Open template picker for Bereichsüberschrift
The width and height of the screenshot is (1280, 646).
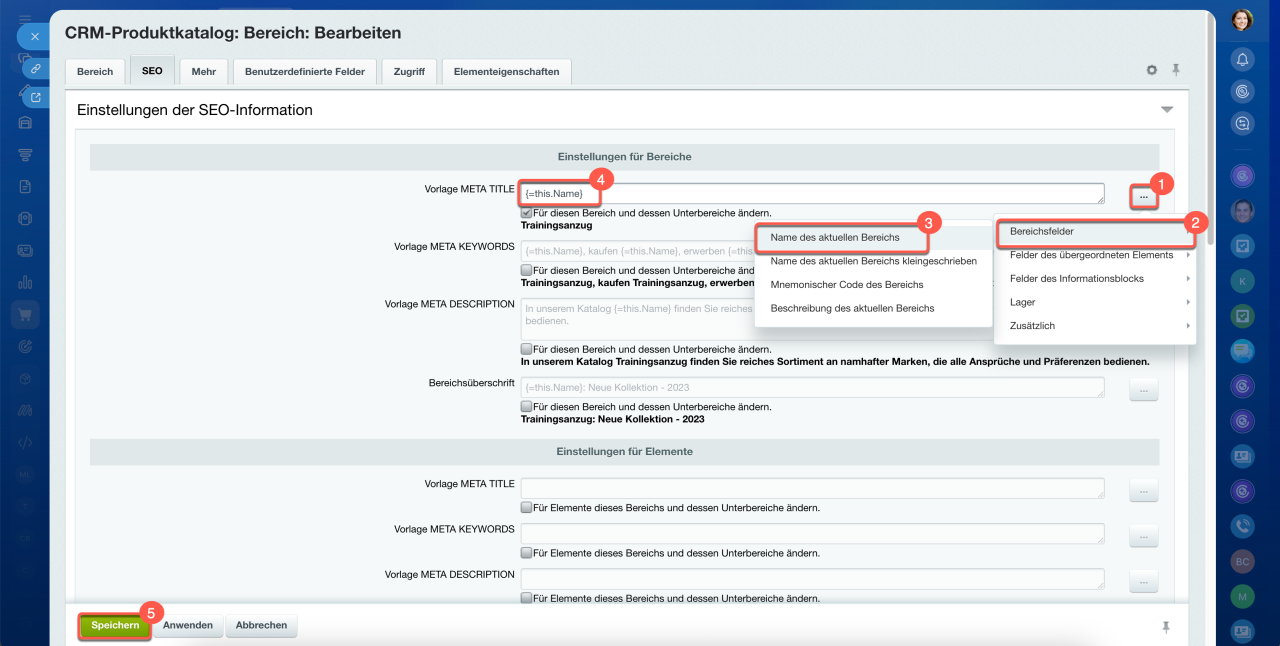coord(1143,389)
